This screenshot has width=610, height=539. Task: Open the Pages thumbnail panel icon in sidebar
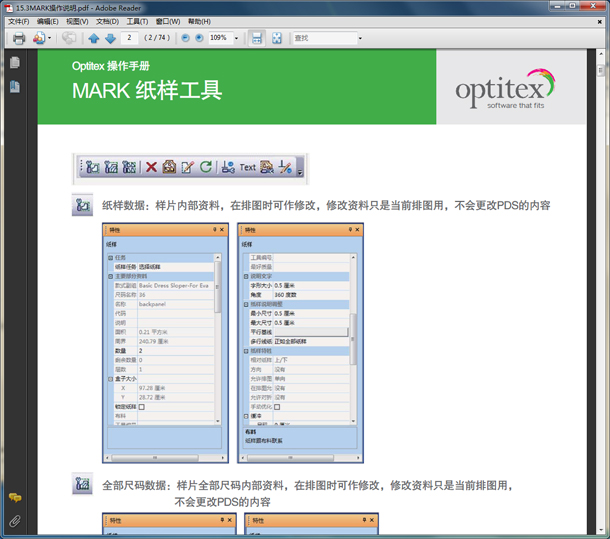(x=15, y=63)
